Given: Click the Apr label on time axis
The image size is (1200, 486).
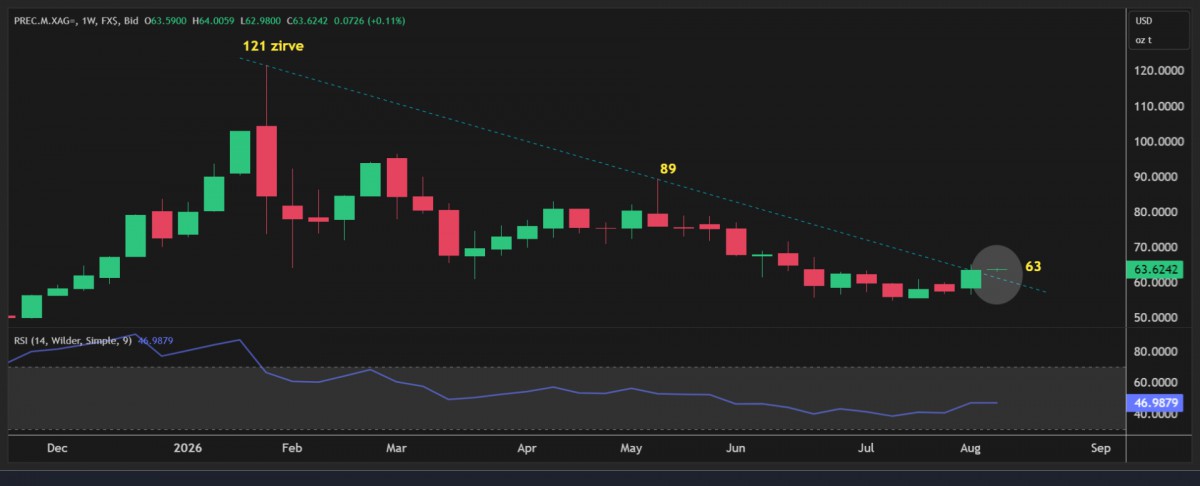Looking at the screenshot, I should (x=526, y=449).
